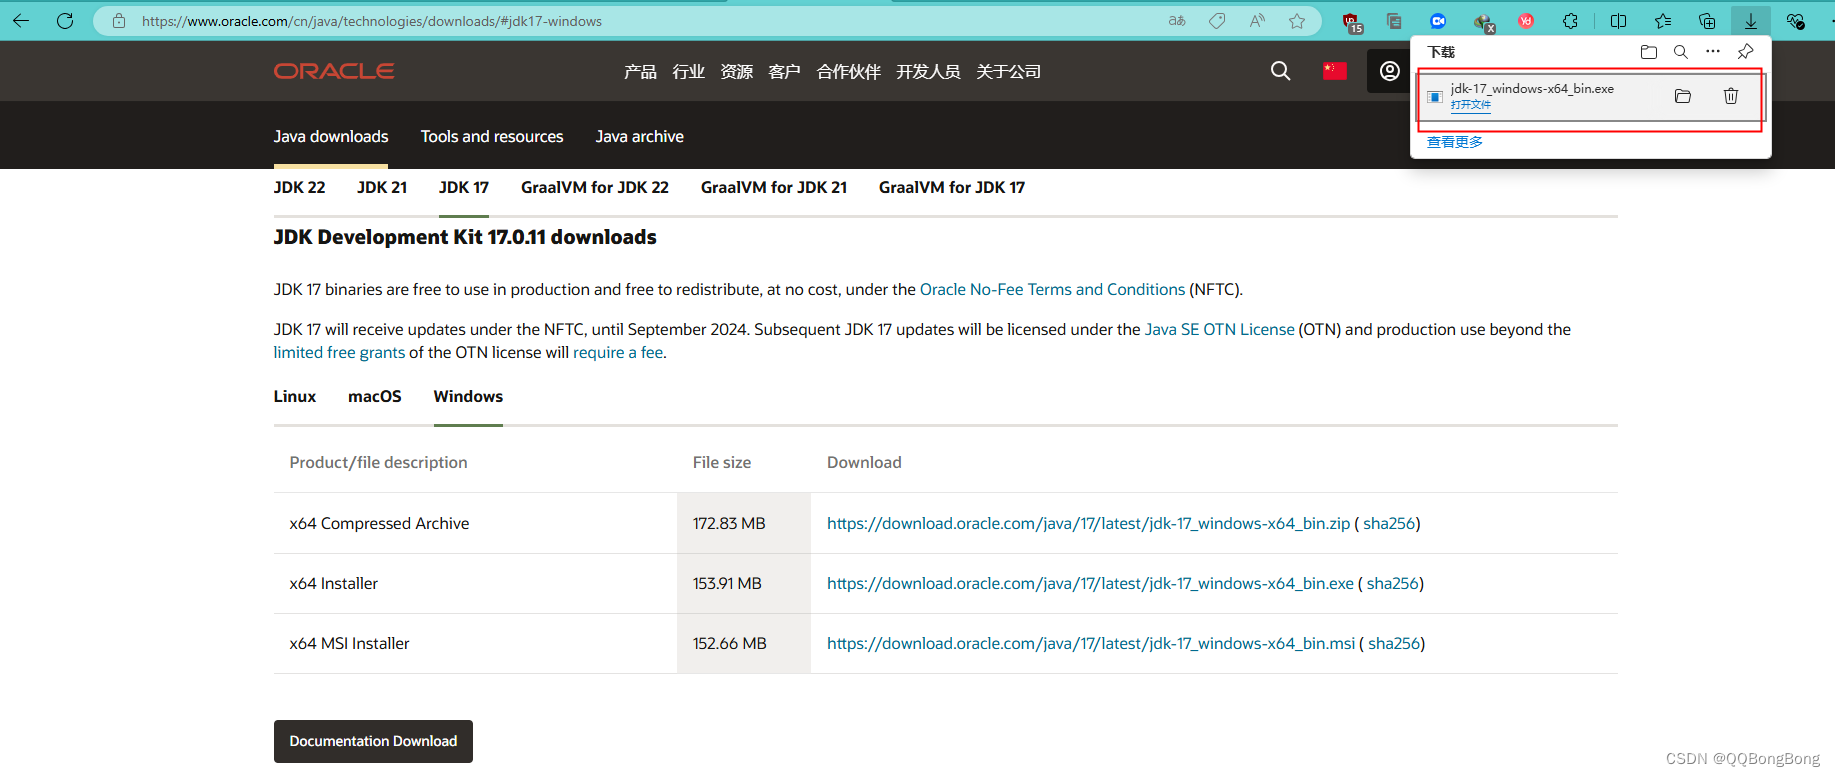
Task: Click the Oracle site search magnifier
Action: (x=1280, y=71)
